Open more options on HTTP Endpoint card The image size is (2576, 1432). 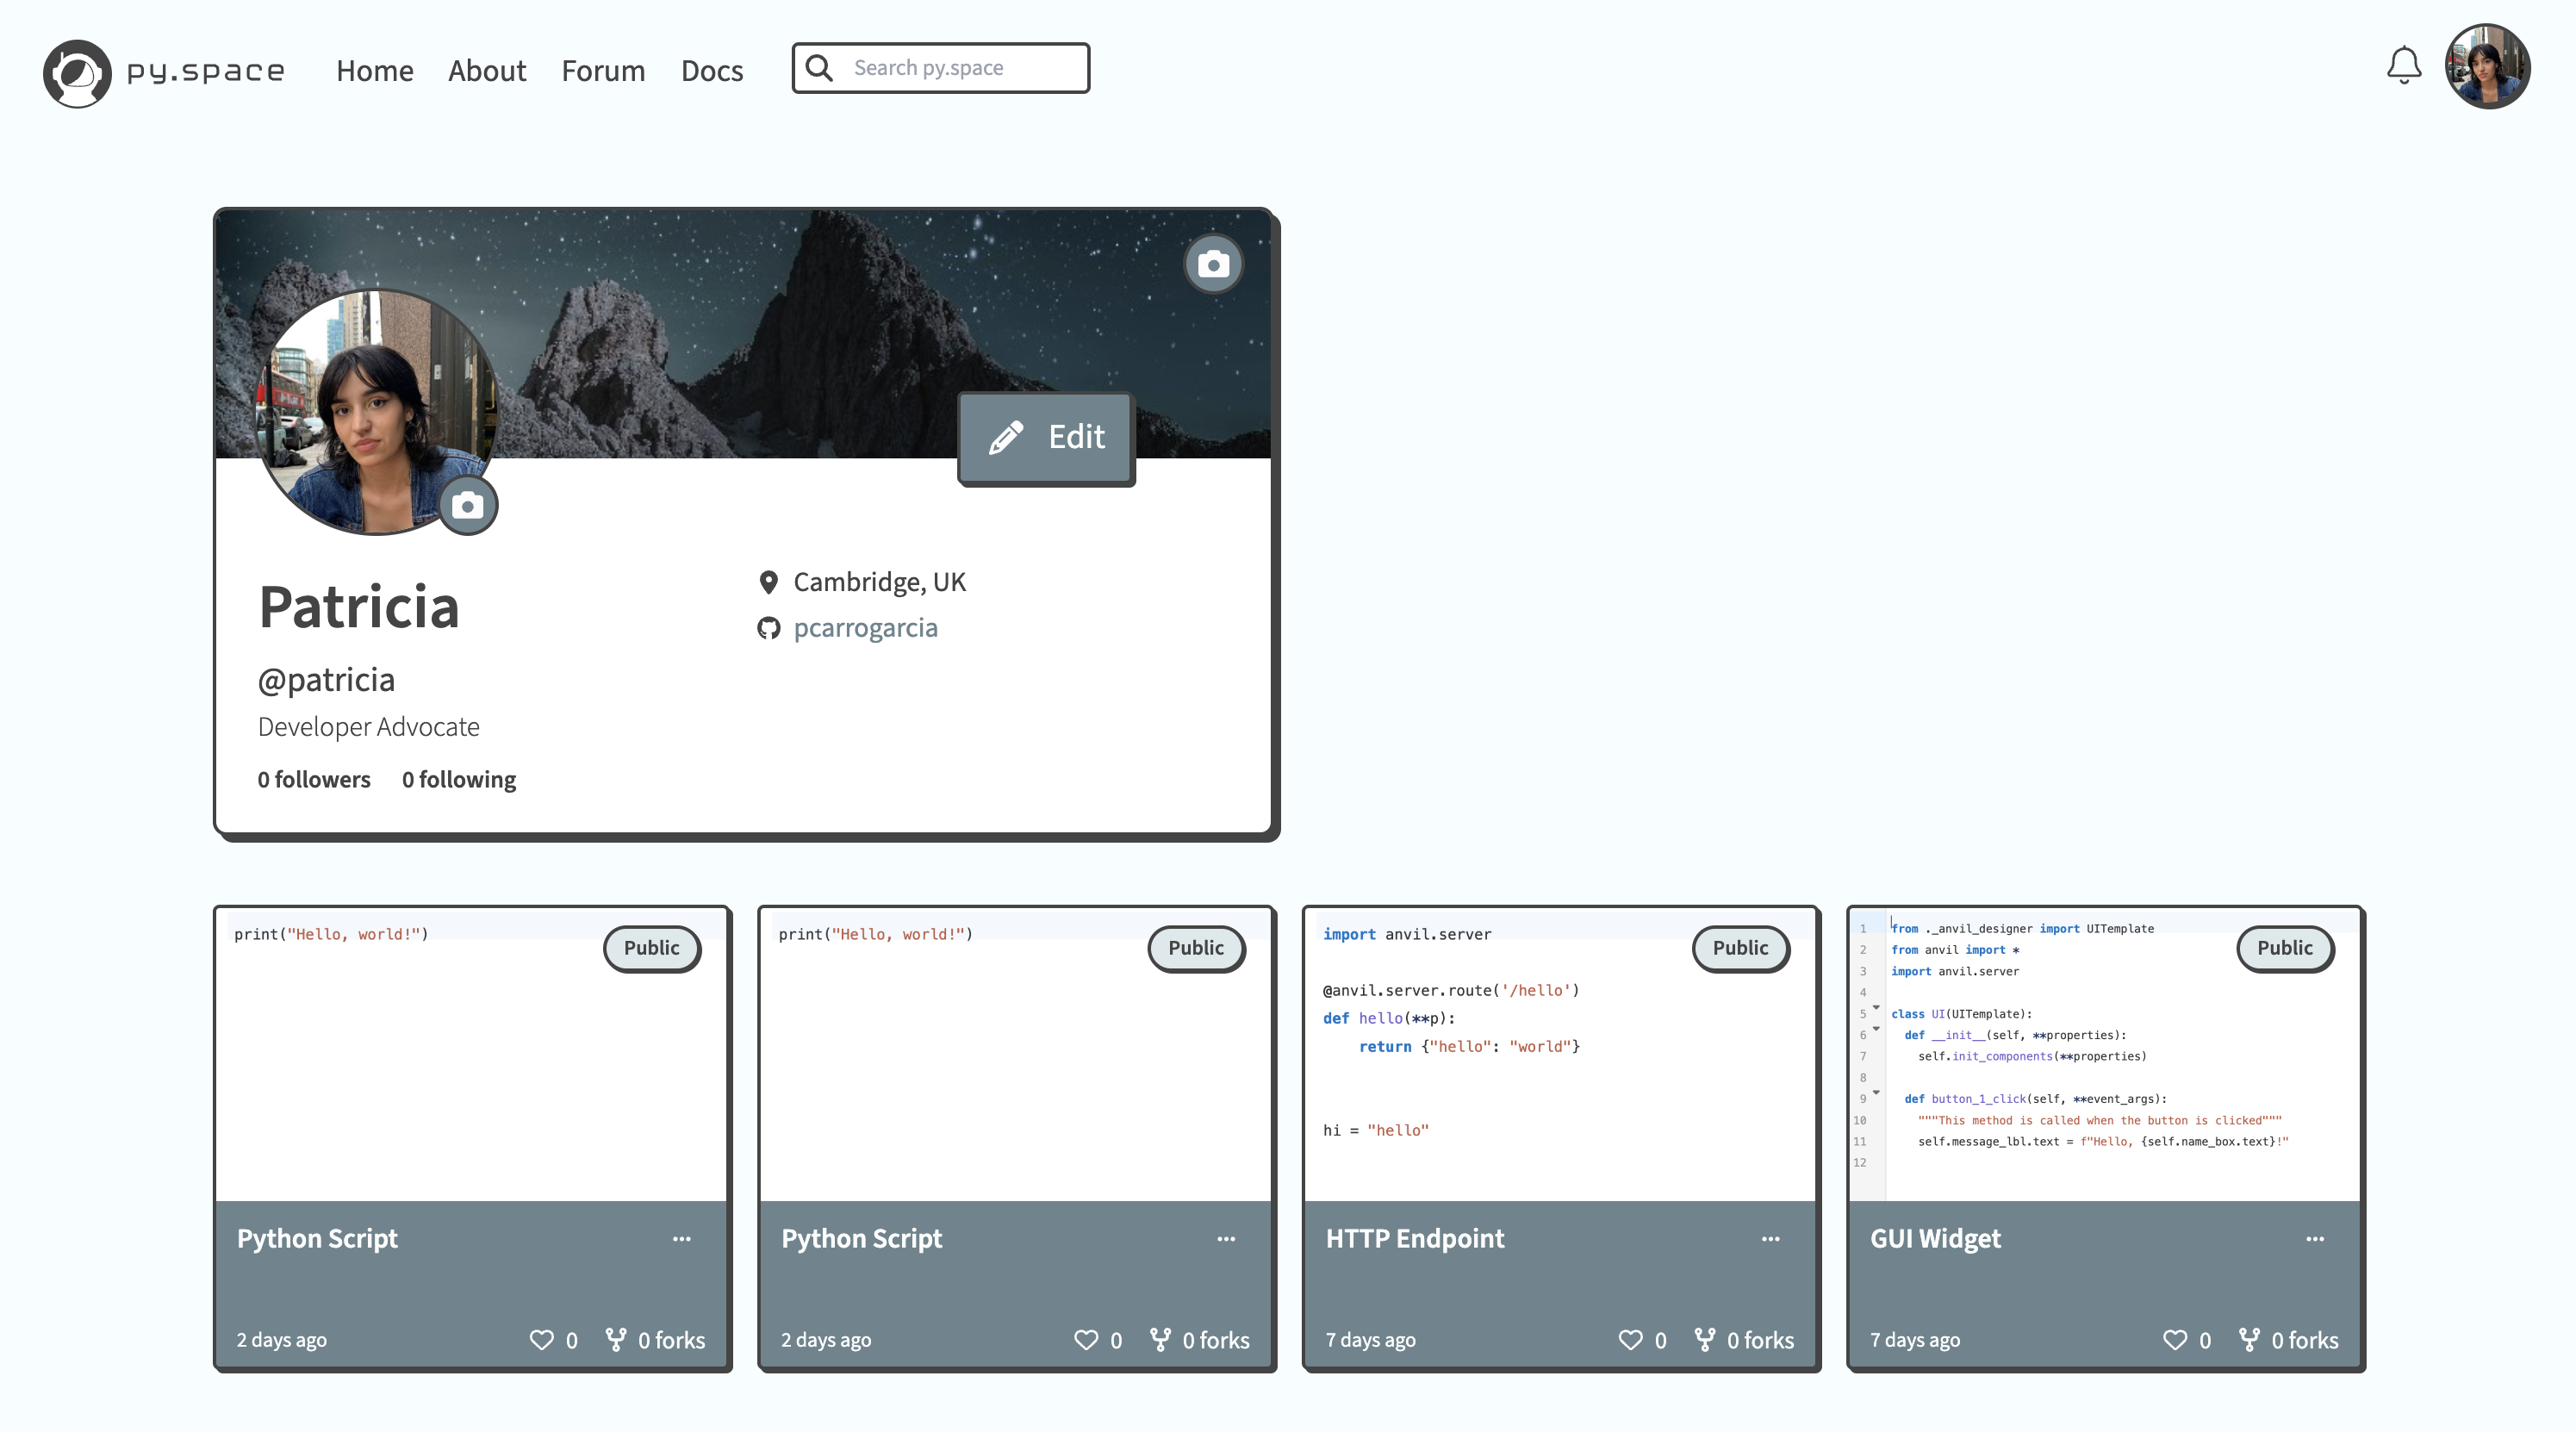[x=1771, y=1239]
